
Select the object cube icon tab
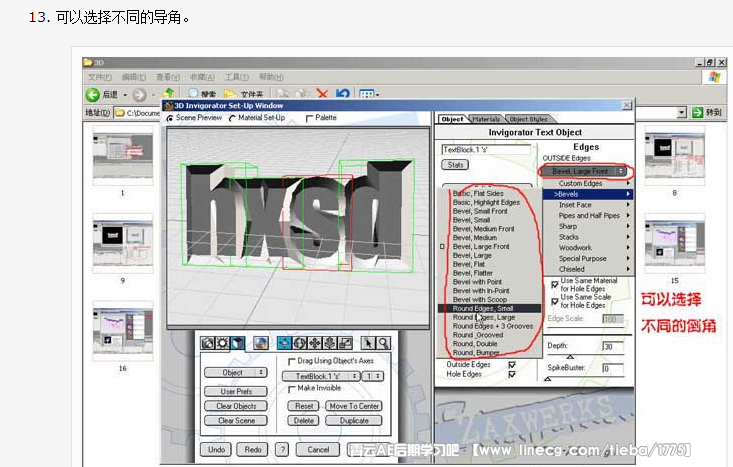click(x=237, y=344)
